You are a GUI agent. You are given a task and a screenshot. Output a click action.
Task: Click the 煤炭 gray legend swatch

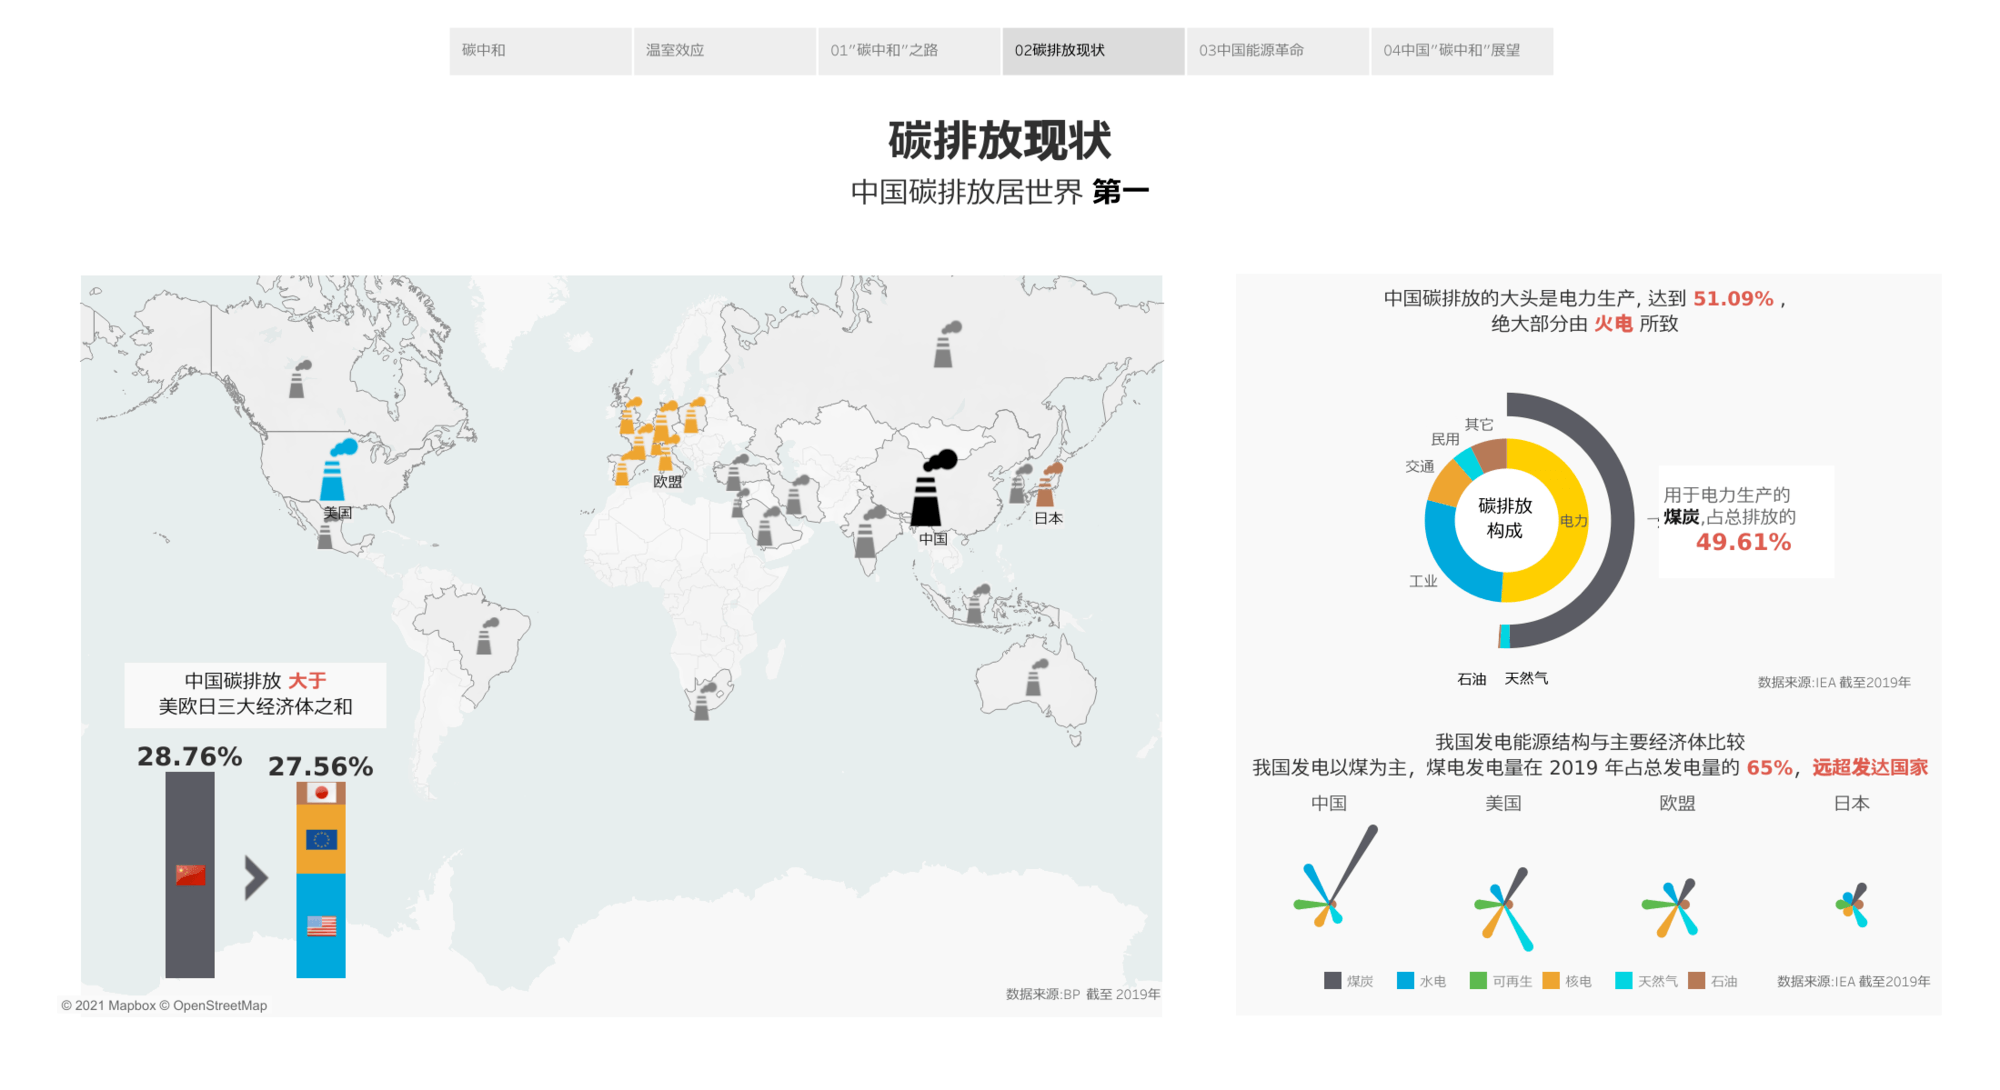pyautogui.click(x=1332, y=981)
